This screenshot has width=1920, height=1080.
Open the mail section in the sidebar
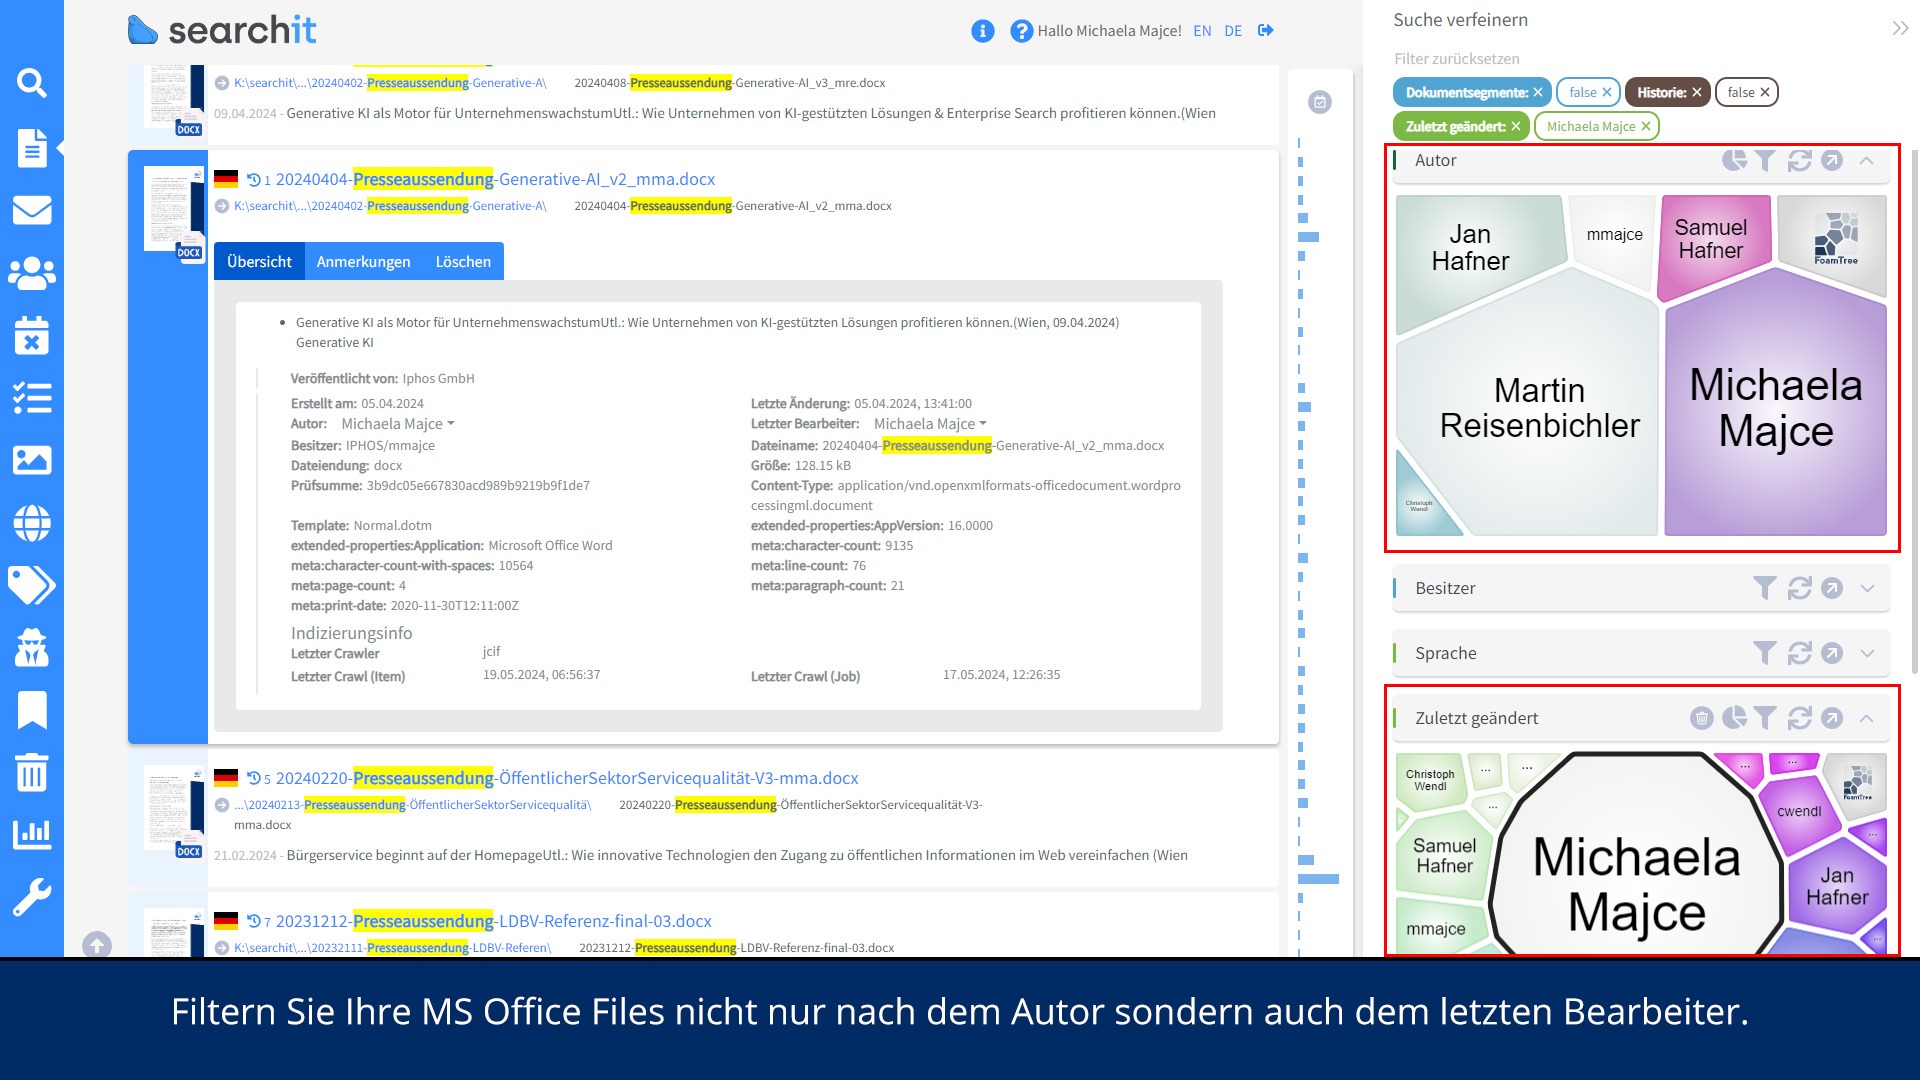32,210
